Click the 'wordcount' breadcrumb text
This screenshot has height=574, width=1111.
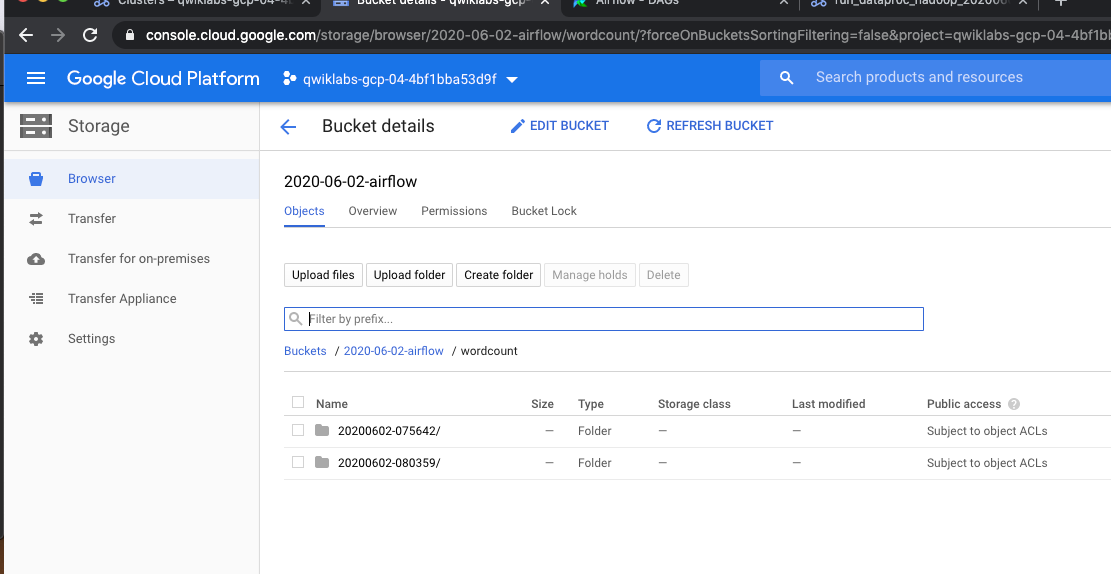(489, 351)
